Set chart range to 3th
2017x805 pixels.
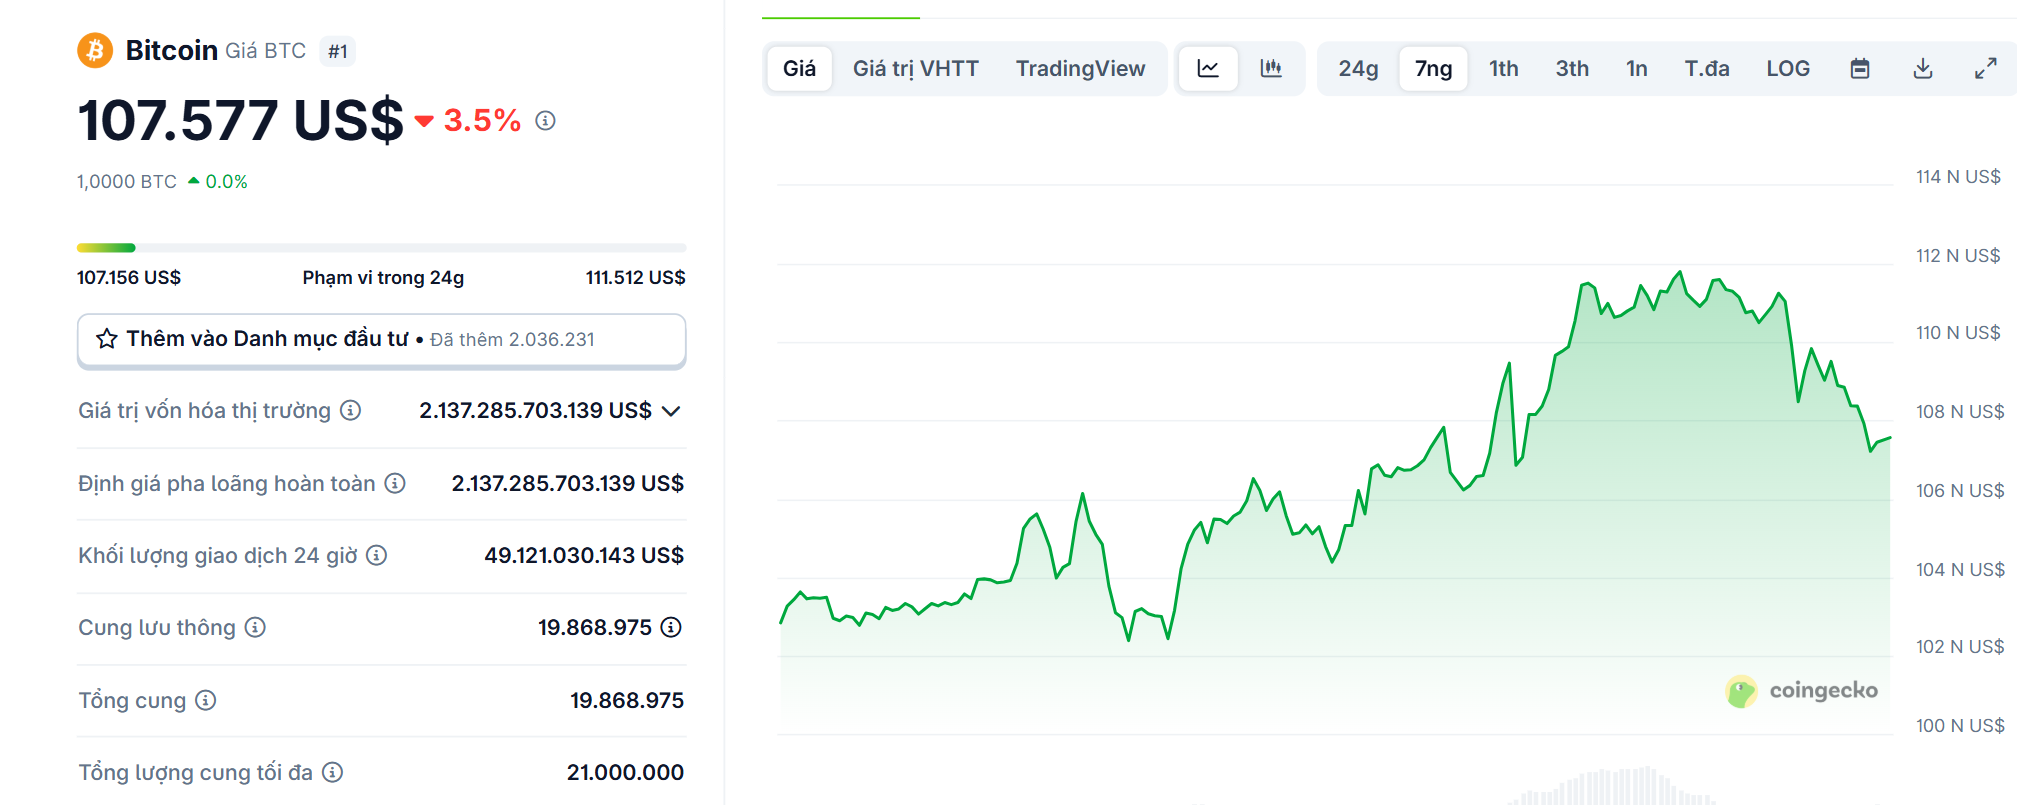[x=1572, y=68]
